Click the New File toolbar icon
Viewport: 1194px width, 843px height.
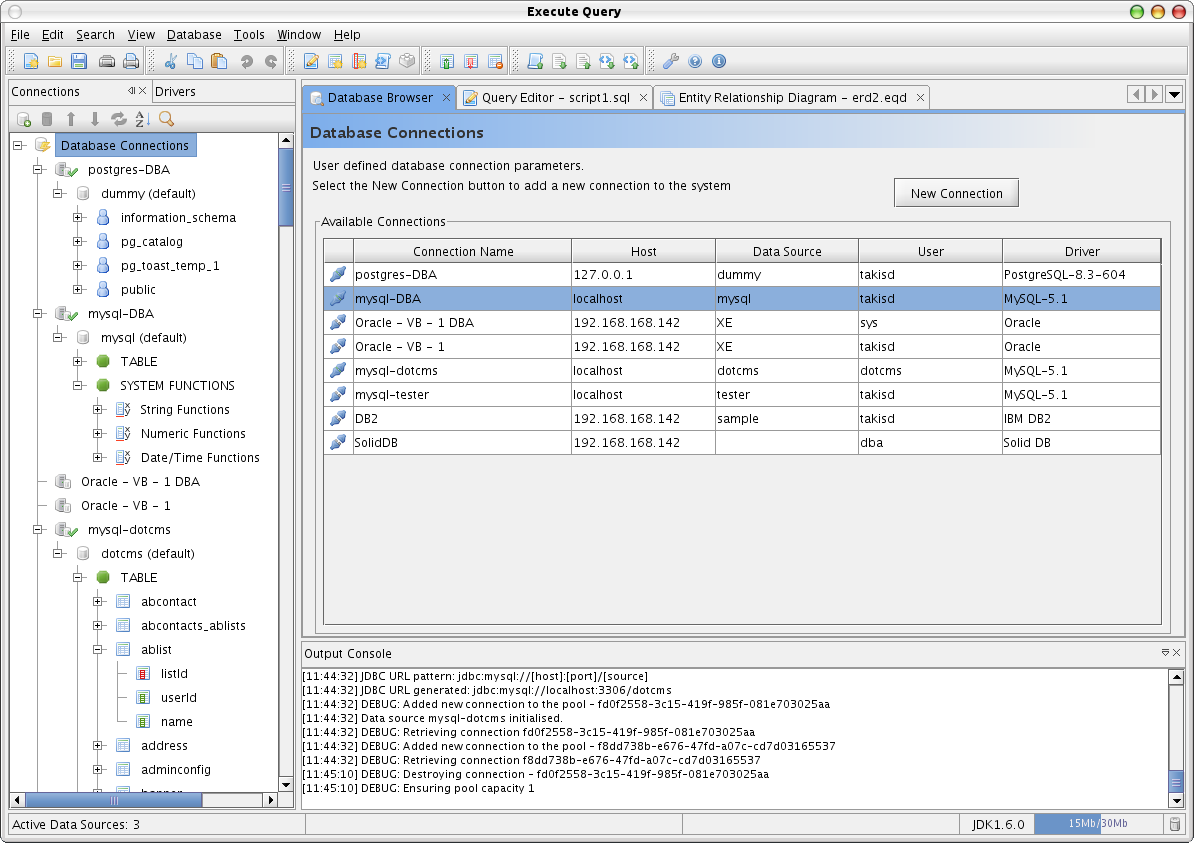[x=31, y=62]
